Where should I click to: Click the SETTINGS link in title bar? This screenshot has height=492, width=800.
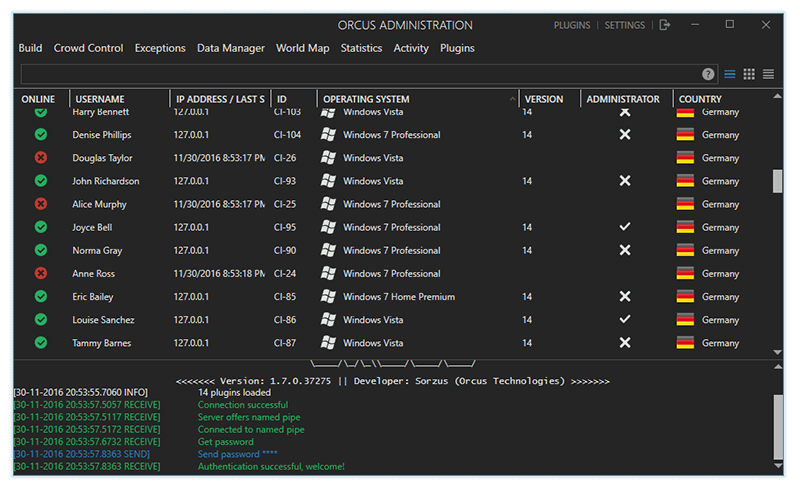click(x=624, y=25)
